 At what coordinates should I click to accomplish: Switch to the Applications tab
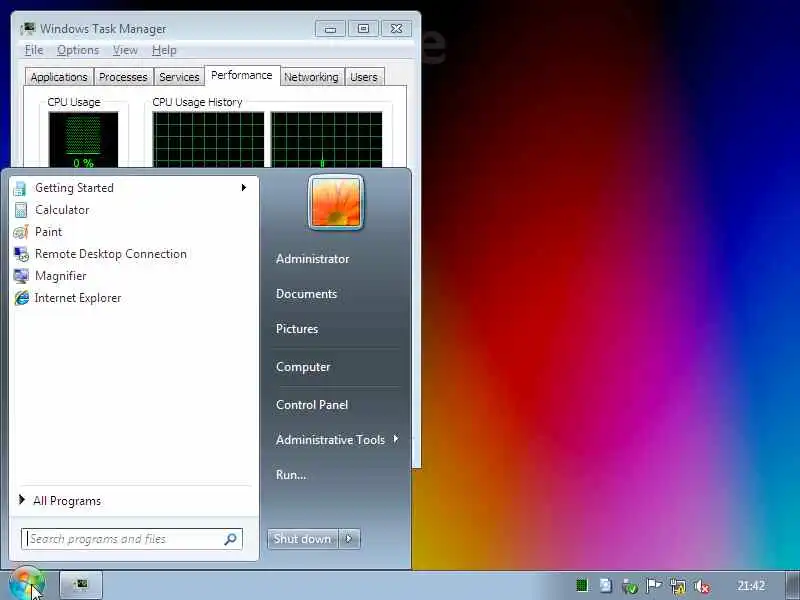click(x=59, y=77)
